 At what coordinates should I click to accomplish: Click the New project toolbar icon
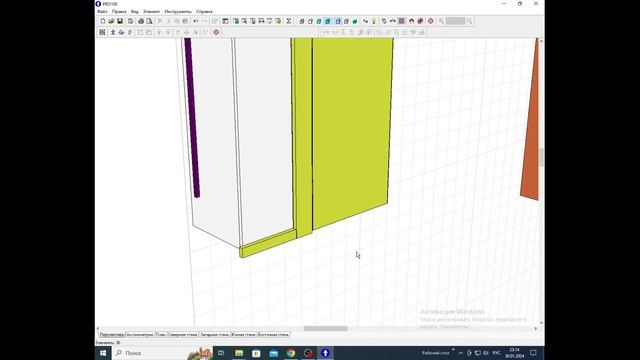click(103, 21)
